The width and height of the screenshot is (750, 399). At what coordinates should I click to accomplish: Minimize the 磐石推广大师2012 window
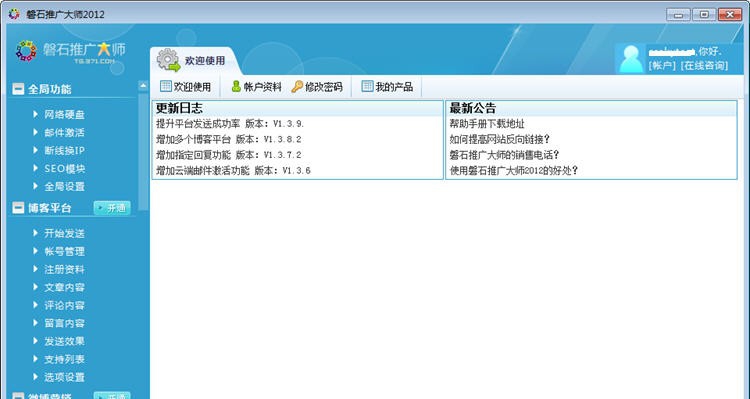[x=678, y=14]
